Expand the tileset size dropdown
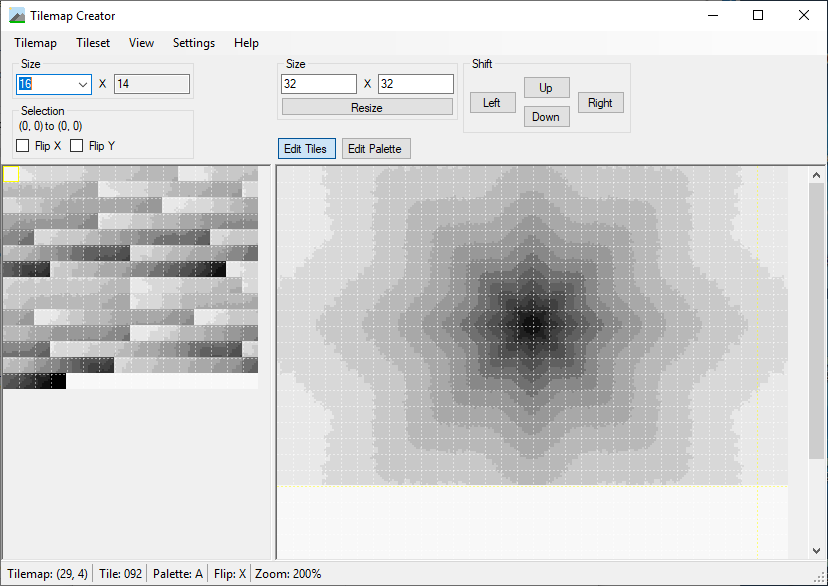This screenshot has height=586, width=828. click(x=83, y=85)
